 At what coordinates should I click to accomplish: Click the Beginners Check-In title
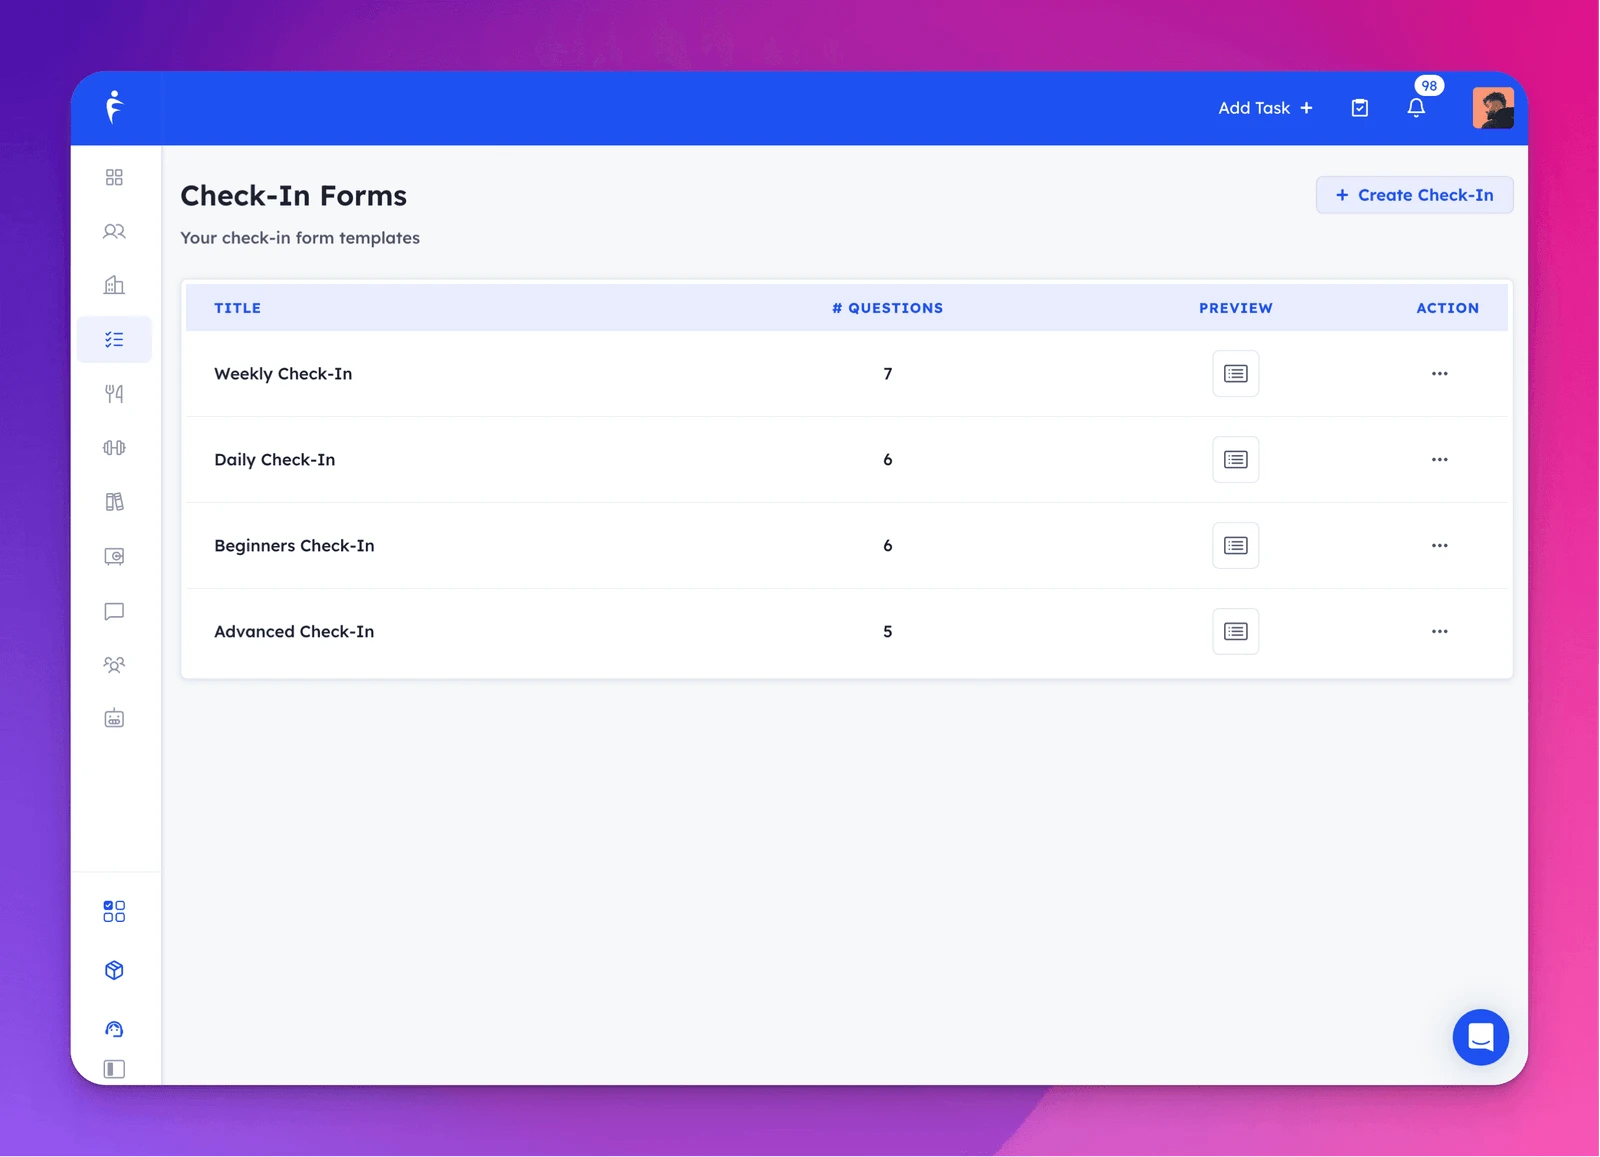coord(294,545)
